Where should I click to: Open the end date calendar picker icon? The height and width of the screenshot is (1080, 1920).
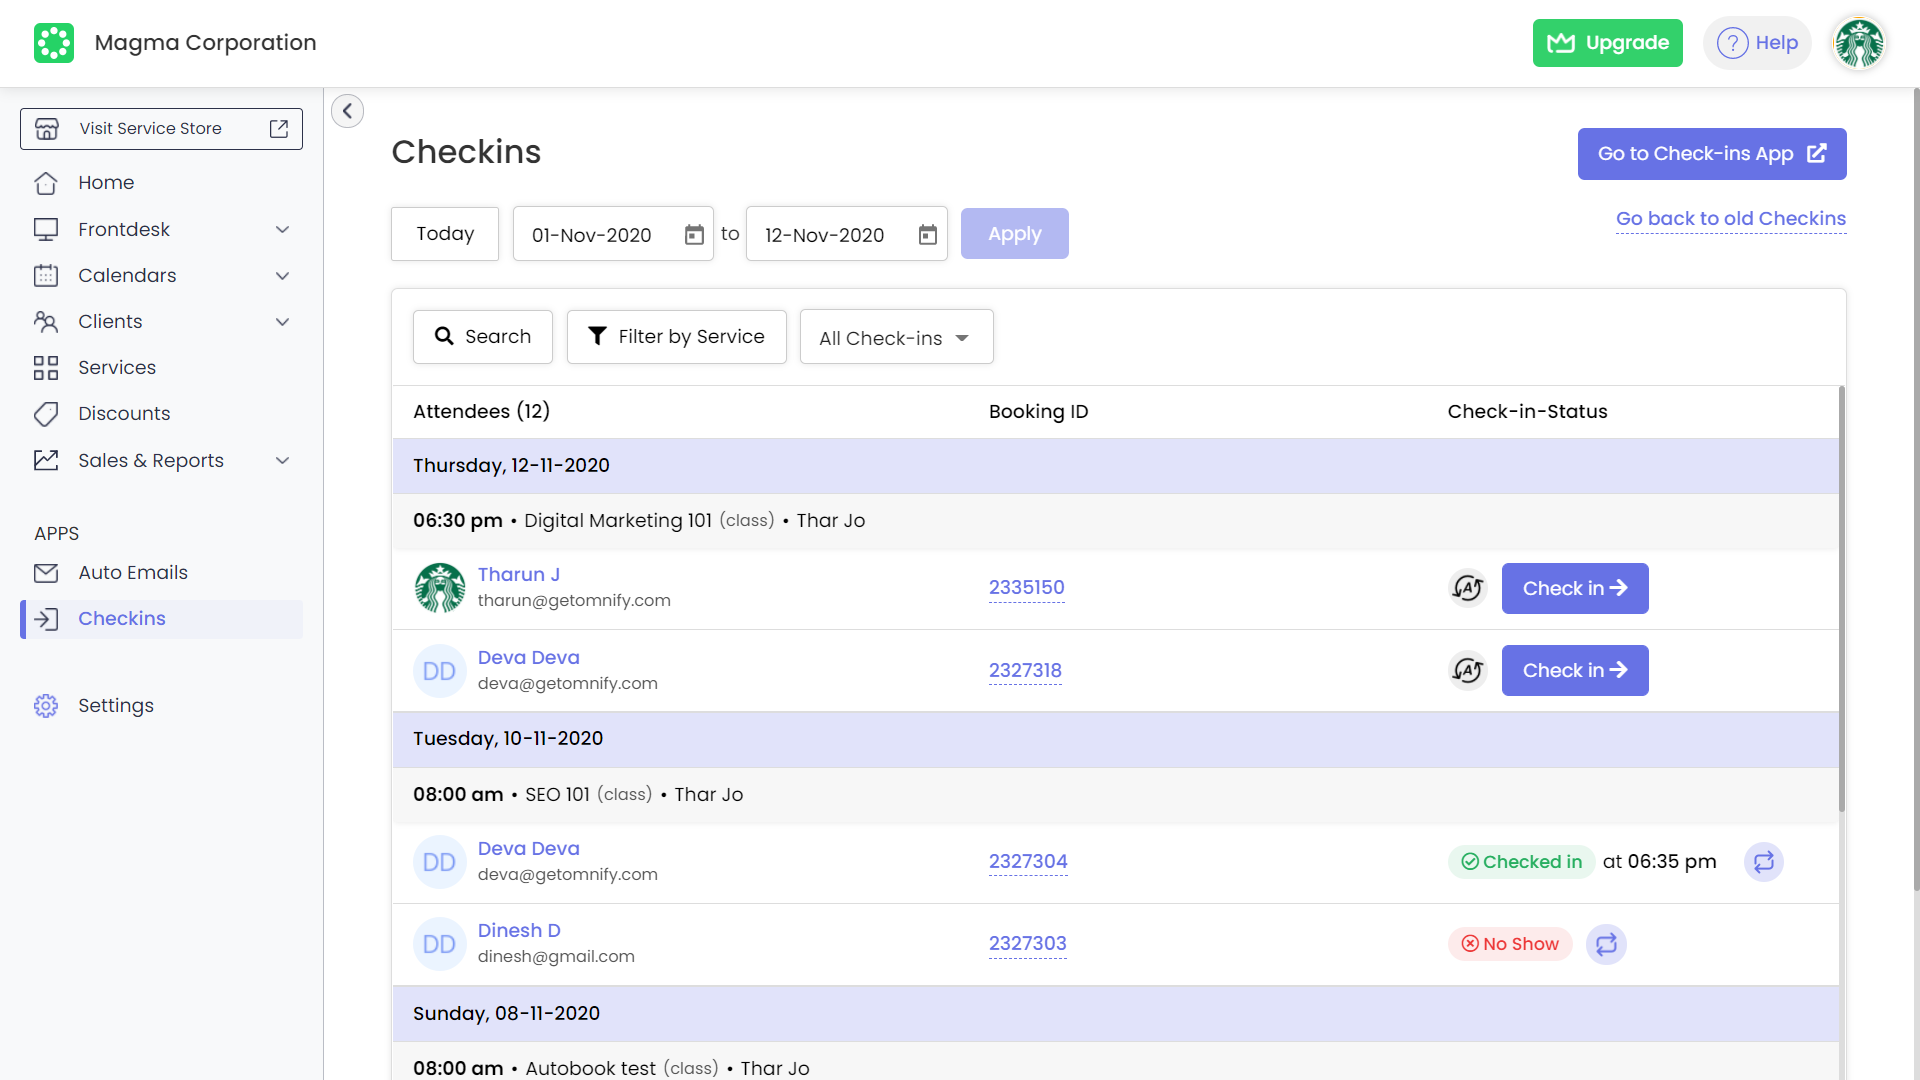(x=928, y=235)
